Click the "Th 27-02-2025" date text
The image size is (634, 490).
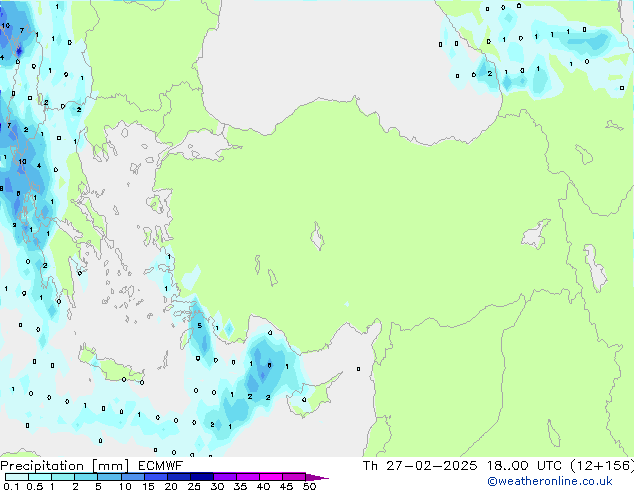coord(420,466)
